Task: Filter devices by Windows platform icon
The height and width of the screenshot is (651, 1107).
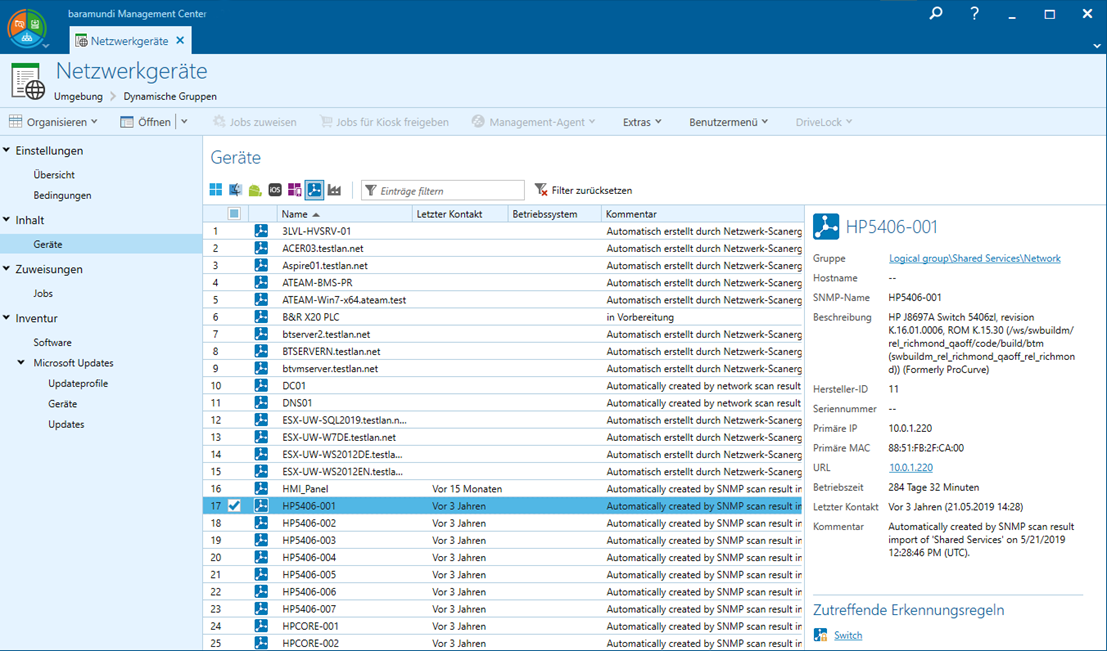Action: (216, 190)
